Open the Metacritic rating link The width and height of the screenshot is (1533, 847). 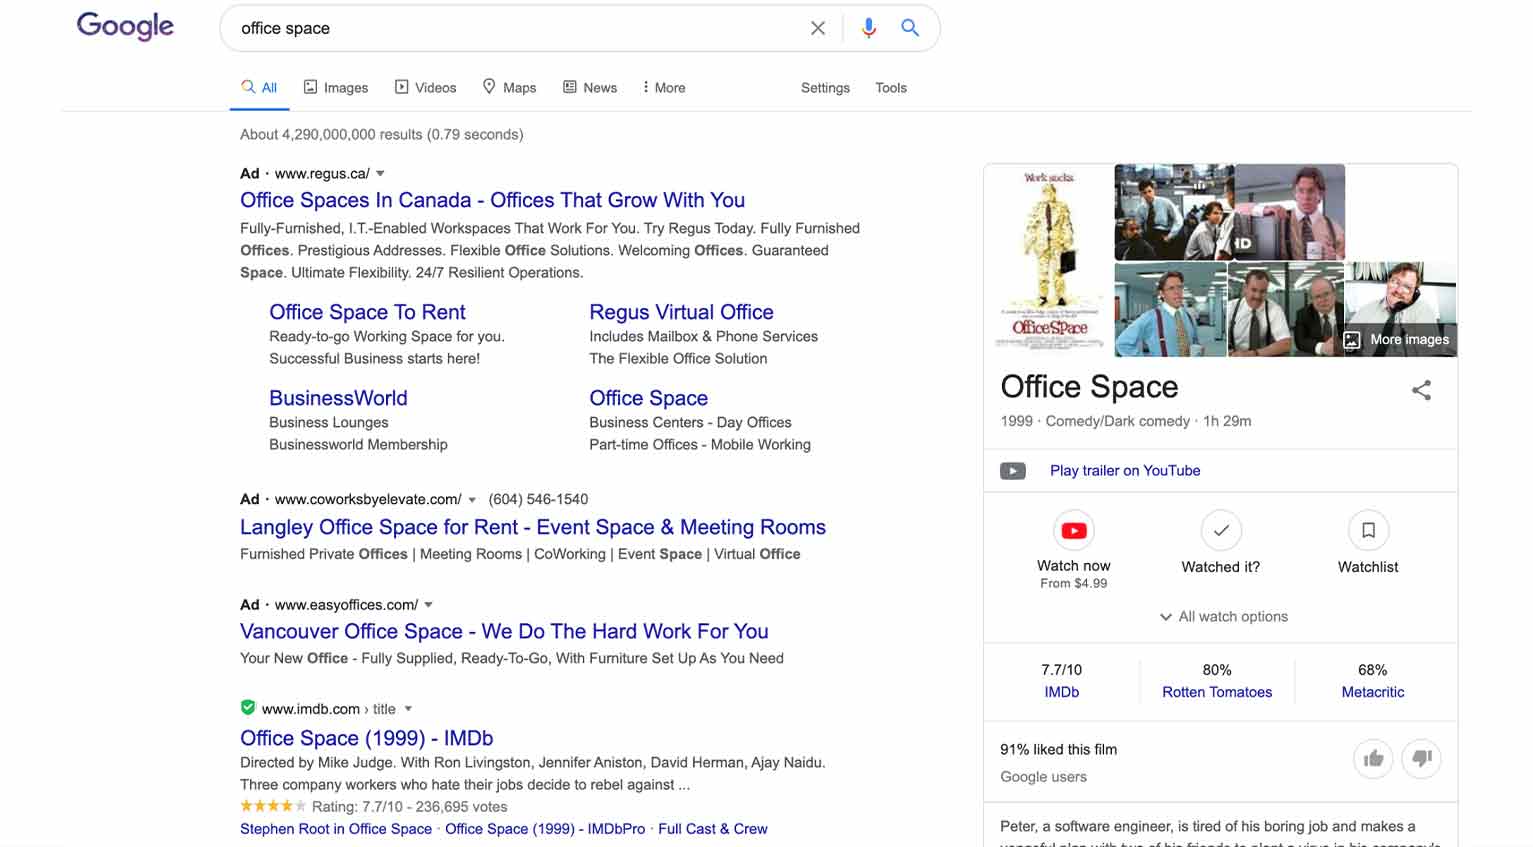pyautogui.click(x=1373, y=692)
